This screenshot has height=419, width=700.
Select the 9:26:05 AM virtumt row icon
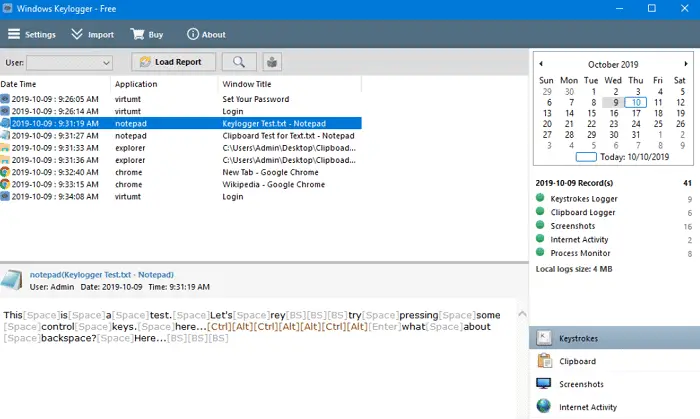(x=5, y=99)
